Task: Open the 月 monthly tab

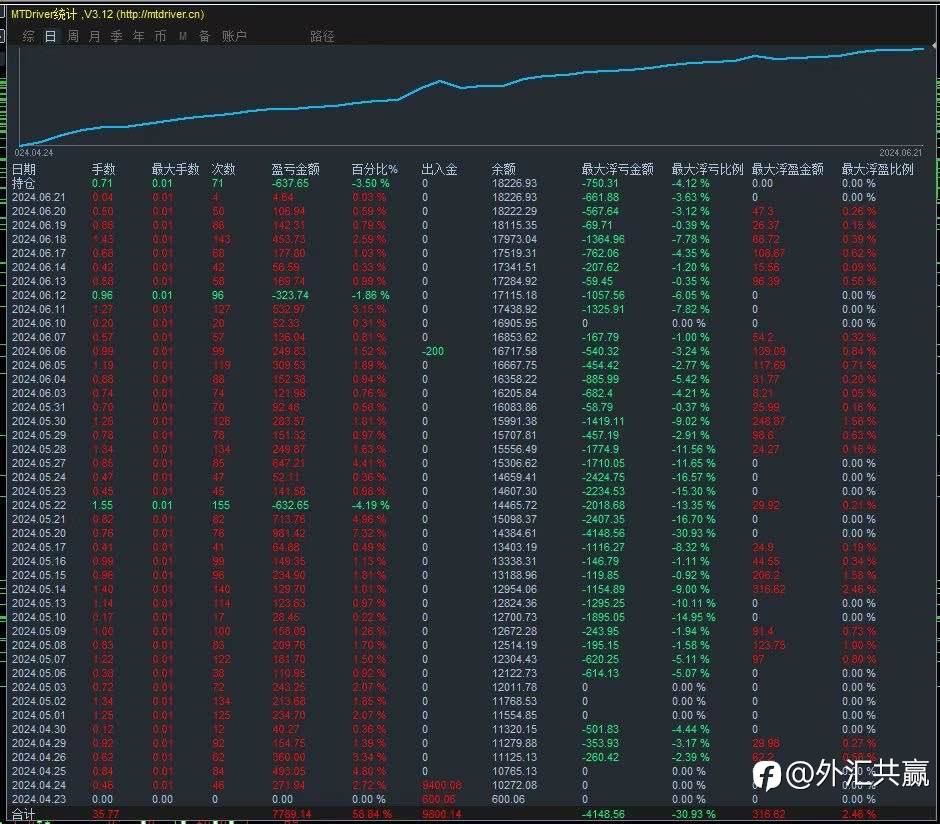Action: pyautogui.click(x=94, y=37)
